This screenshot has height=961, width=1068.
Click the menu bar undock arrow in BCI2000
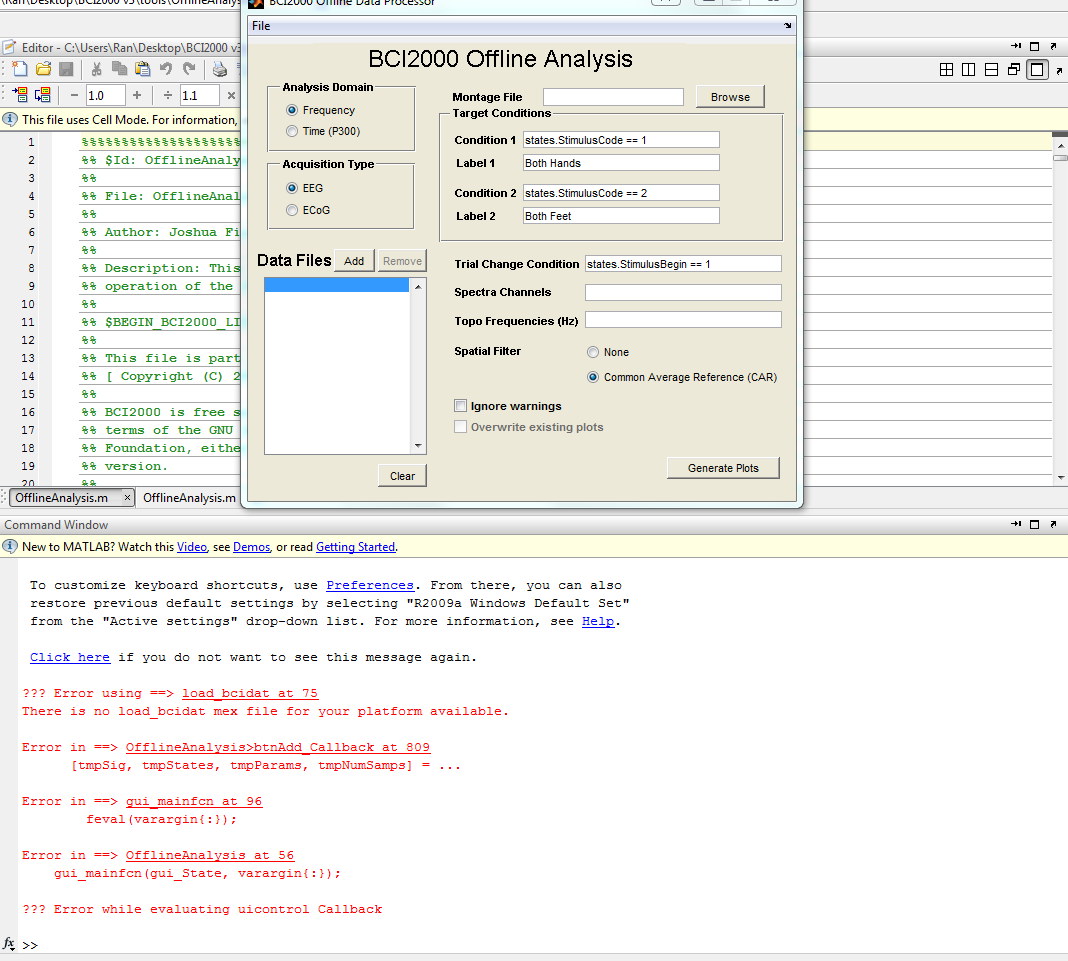pyautogui.click(x=787, y=26)
